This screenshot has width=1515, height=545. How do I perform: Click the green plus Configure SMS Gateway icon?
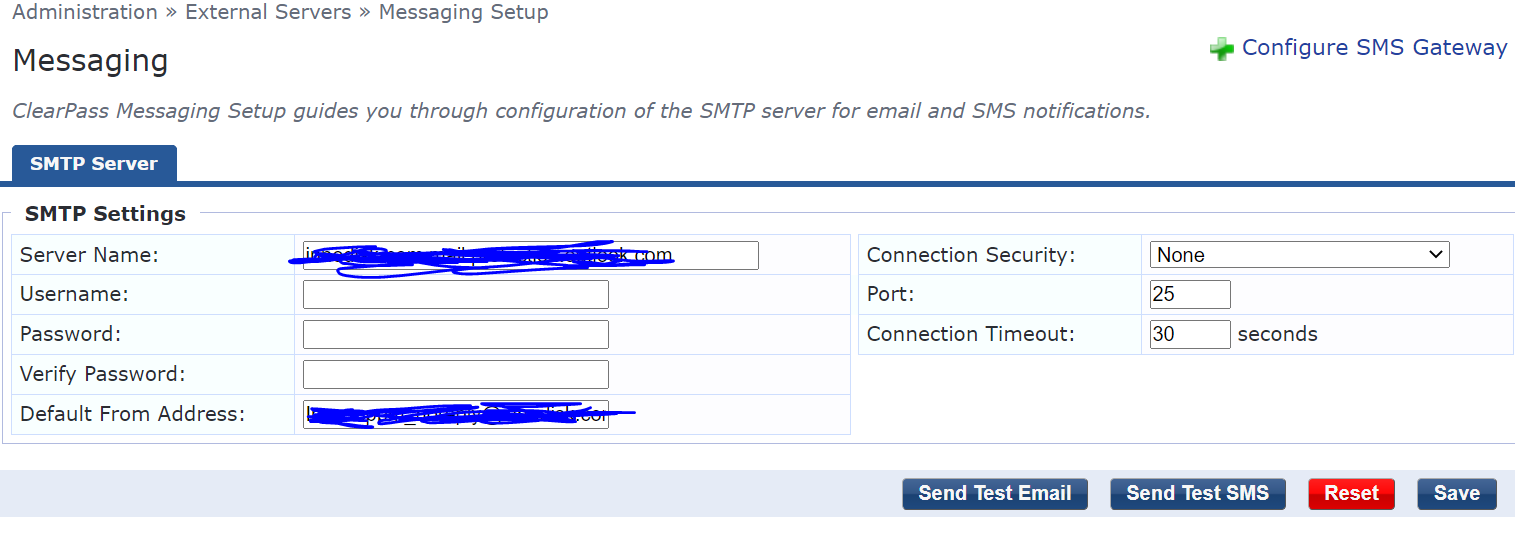click(x=1221, y=49)
